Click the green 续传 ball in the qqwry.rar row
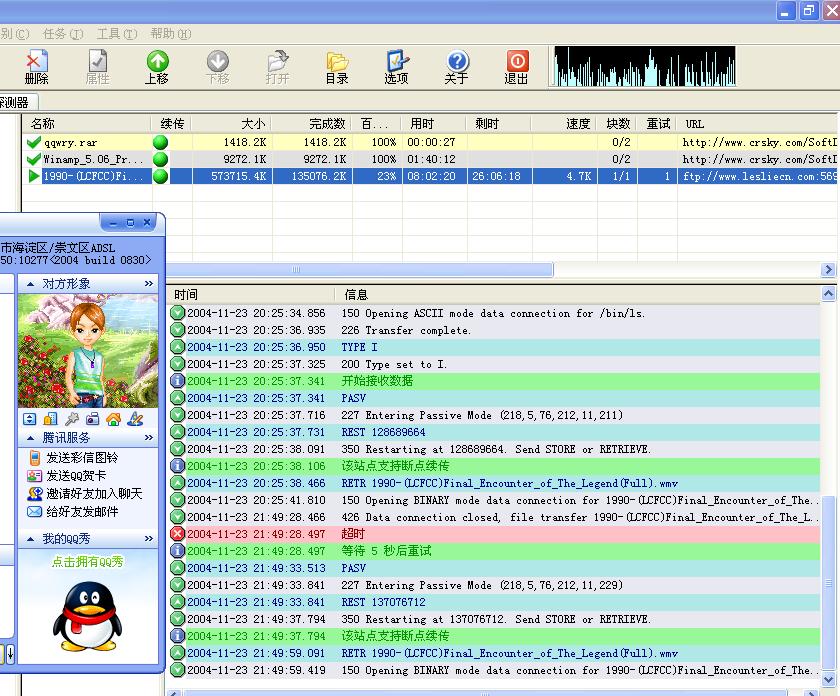 tap(160, 143)
